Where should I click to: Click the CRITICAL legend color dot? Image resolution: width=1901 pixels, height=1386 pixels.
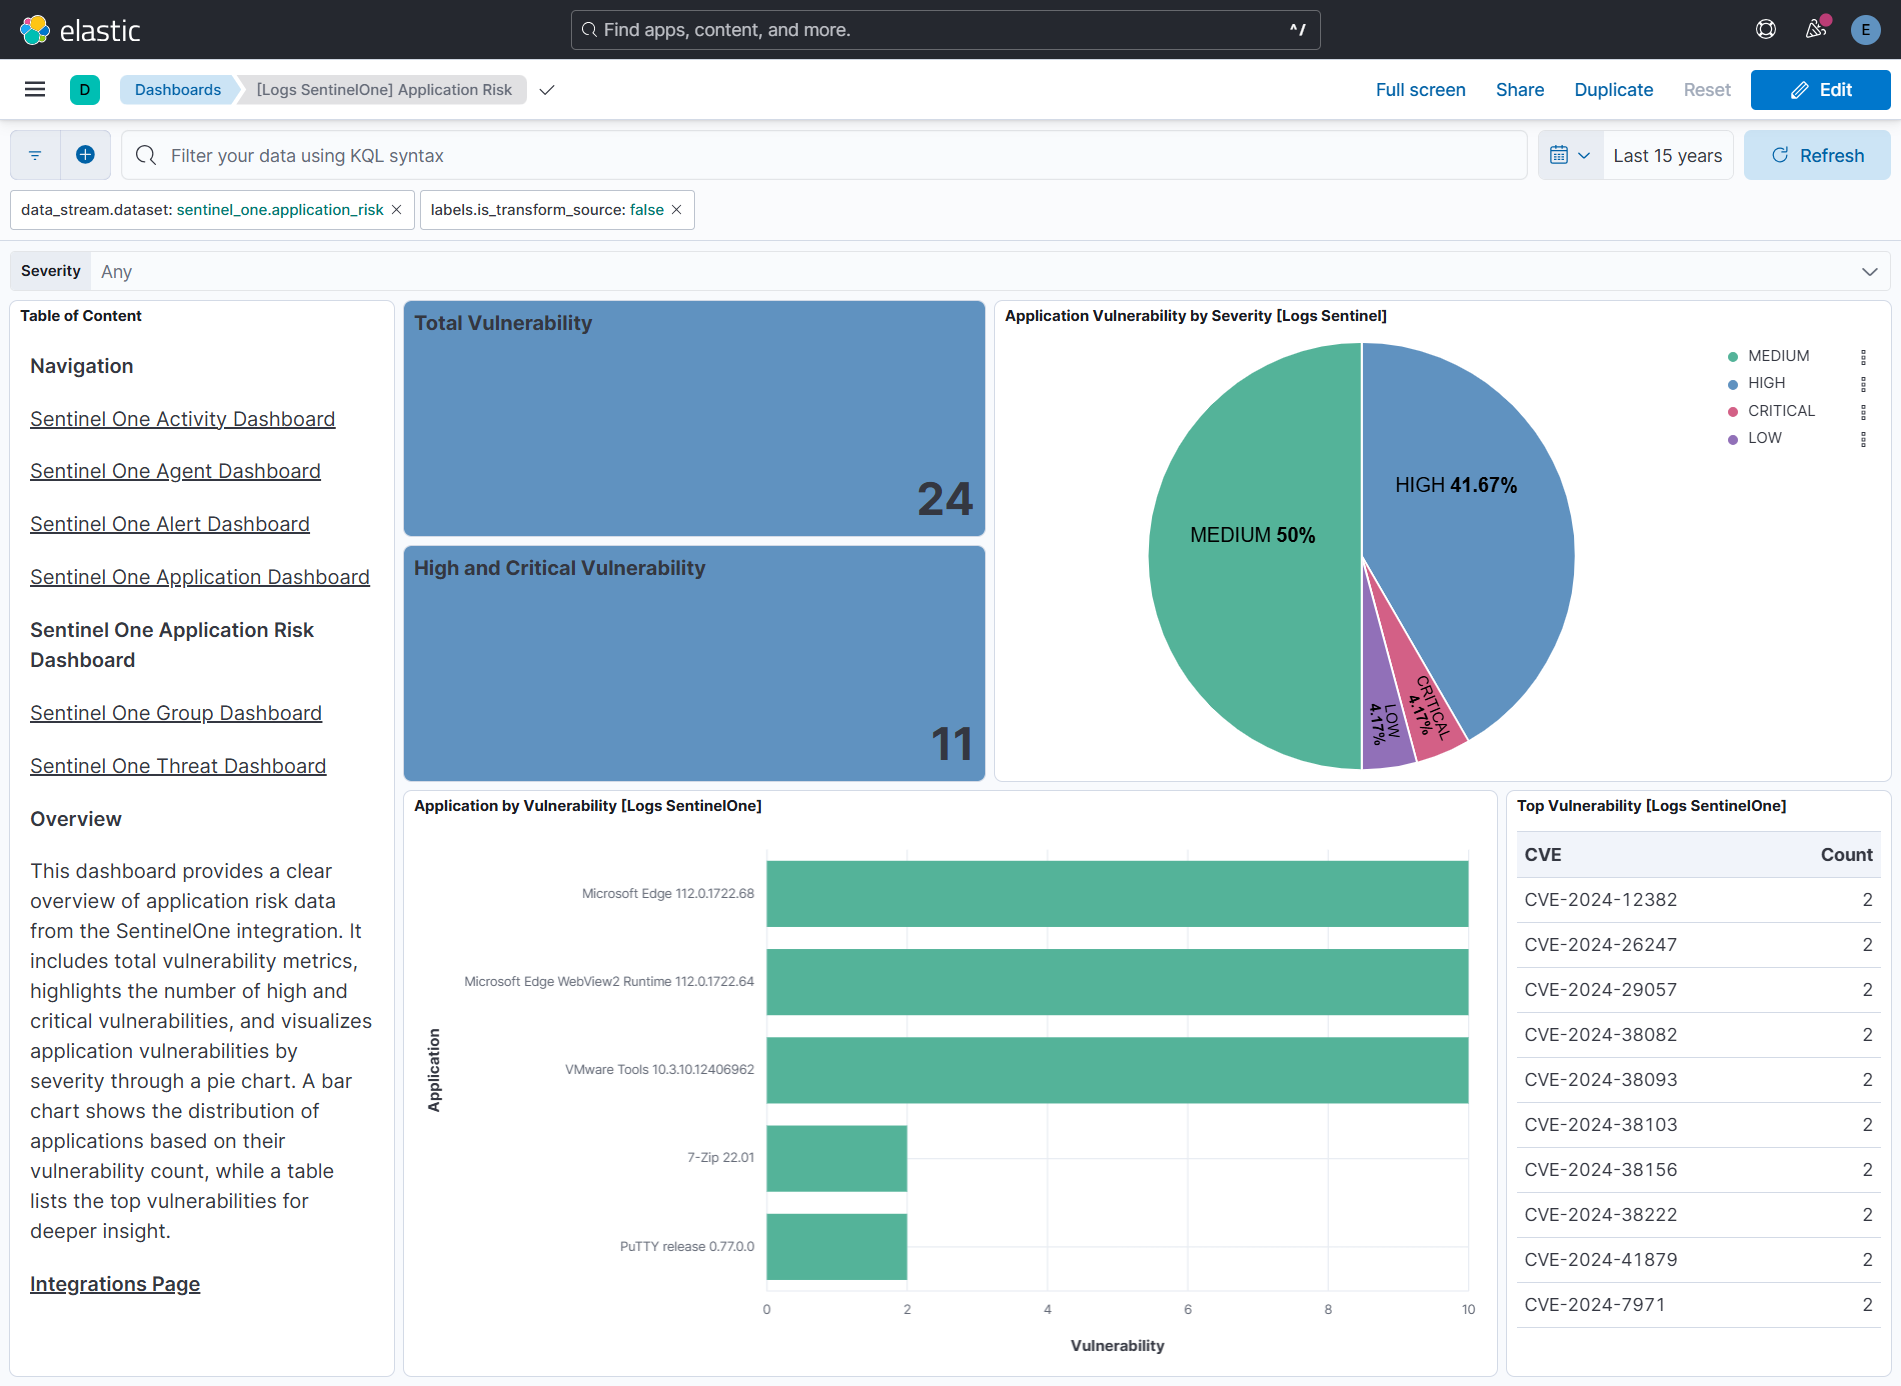1733,412
